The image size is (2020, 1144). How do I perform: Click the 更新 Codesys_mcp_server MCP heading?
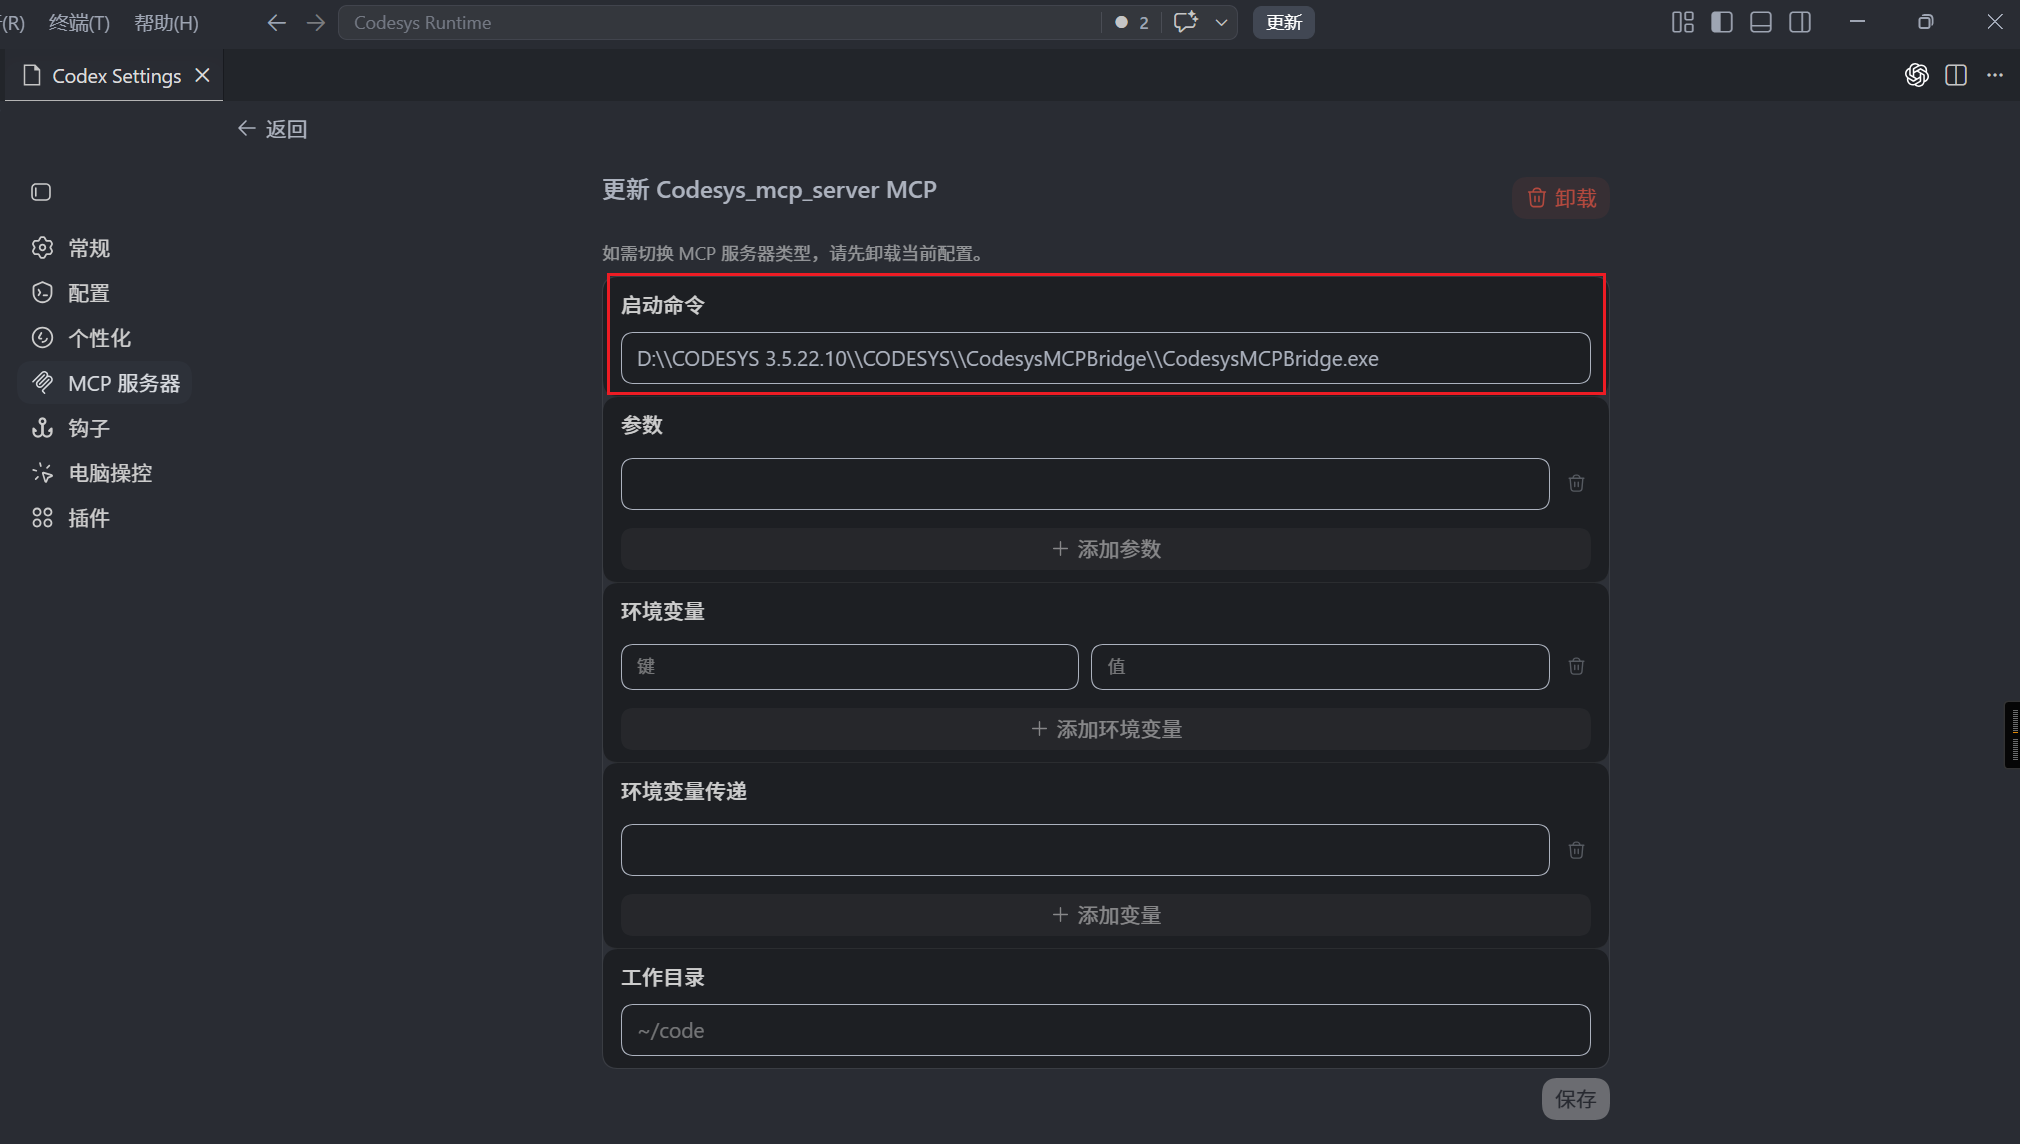(x=769, y=190)
